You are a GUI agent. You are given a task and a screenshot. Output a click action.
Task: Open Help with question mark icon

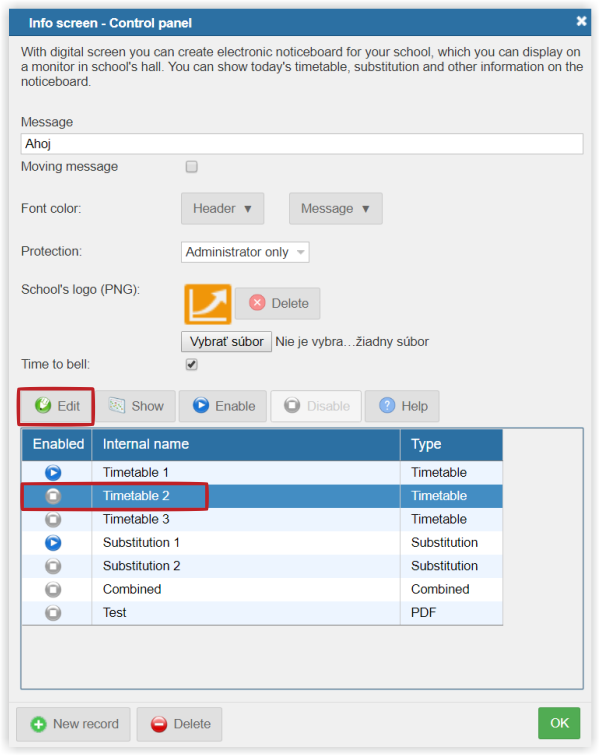[x=402, y=406]
